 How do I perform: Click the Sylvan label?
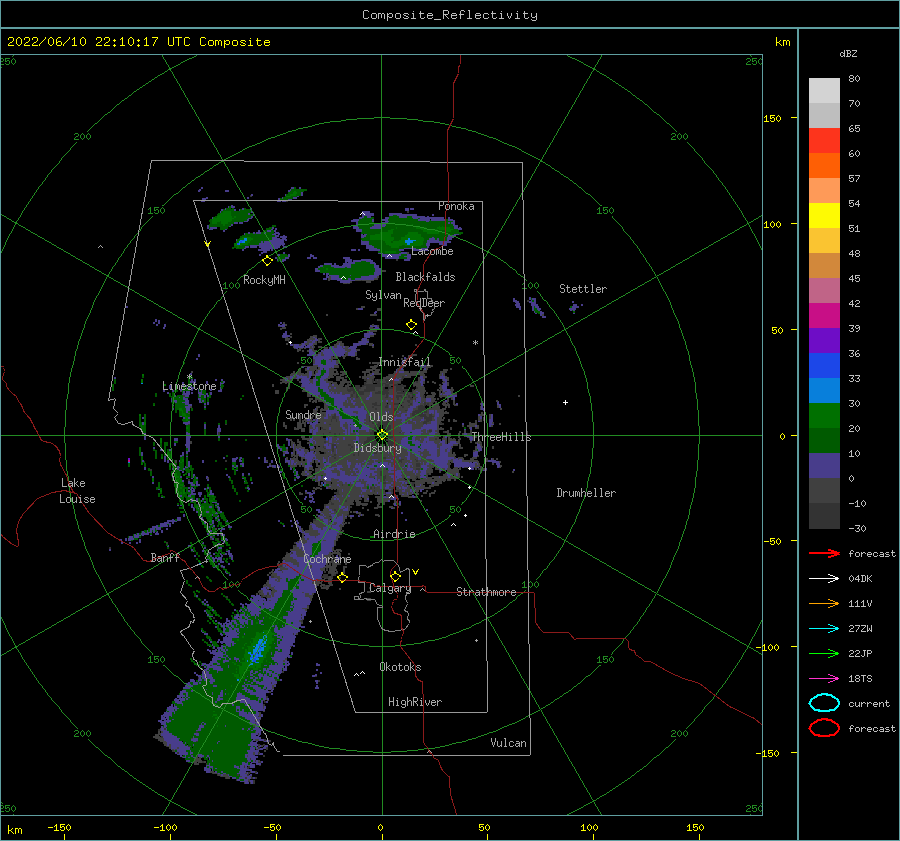pos(383,295)
